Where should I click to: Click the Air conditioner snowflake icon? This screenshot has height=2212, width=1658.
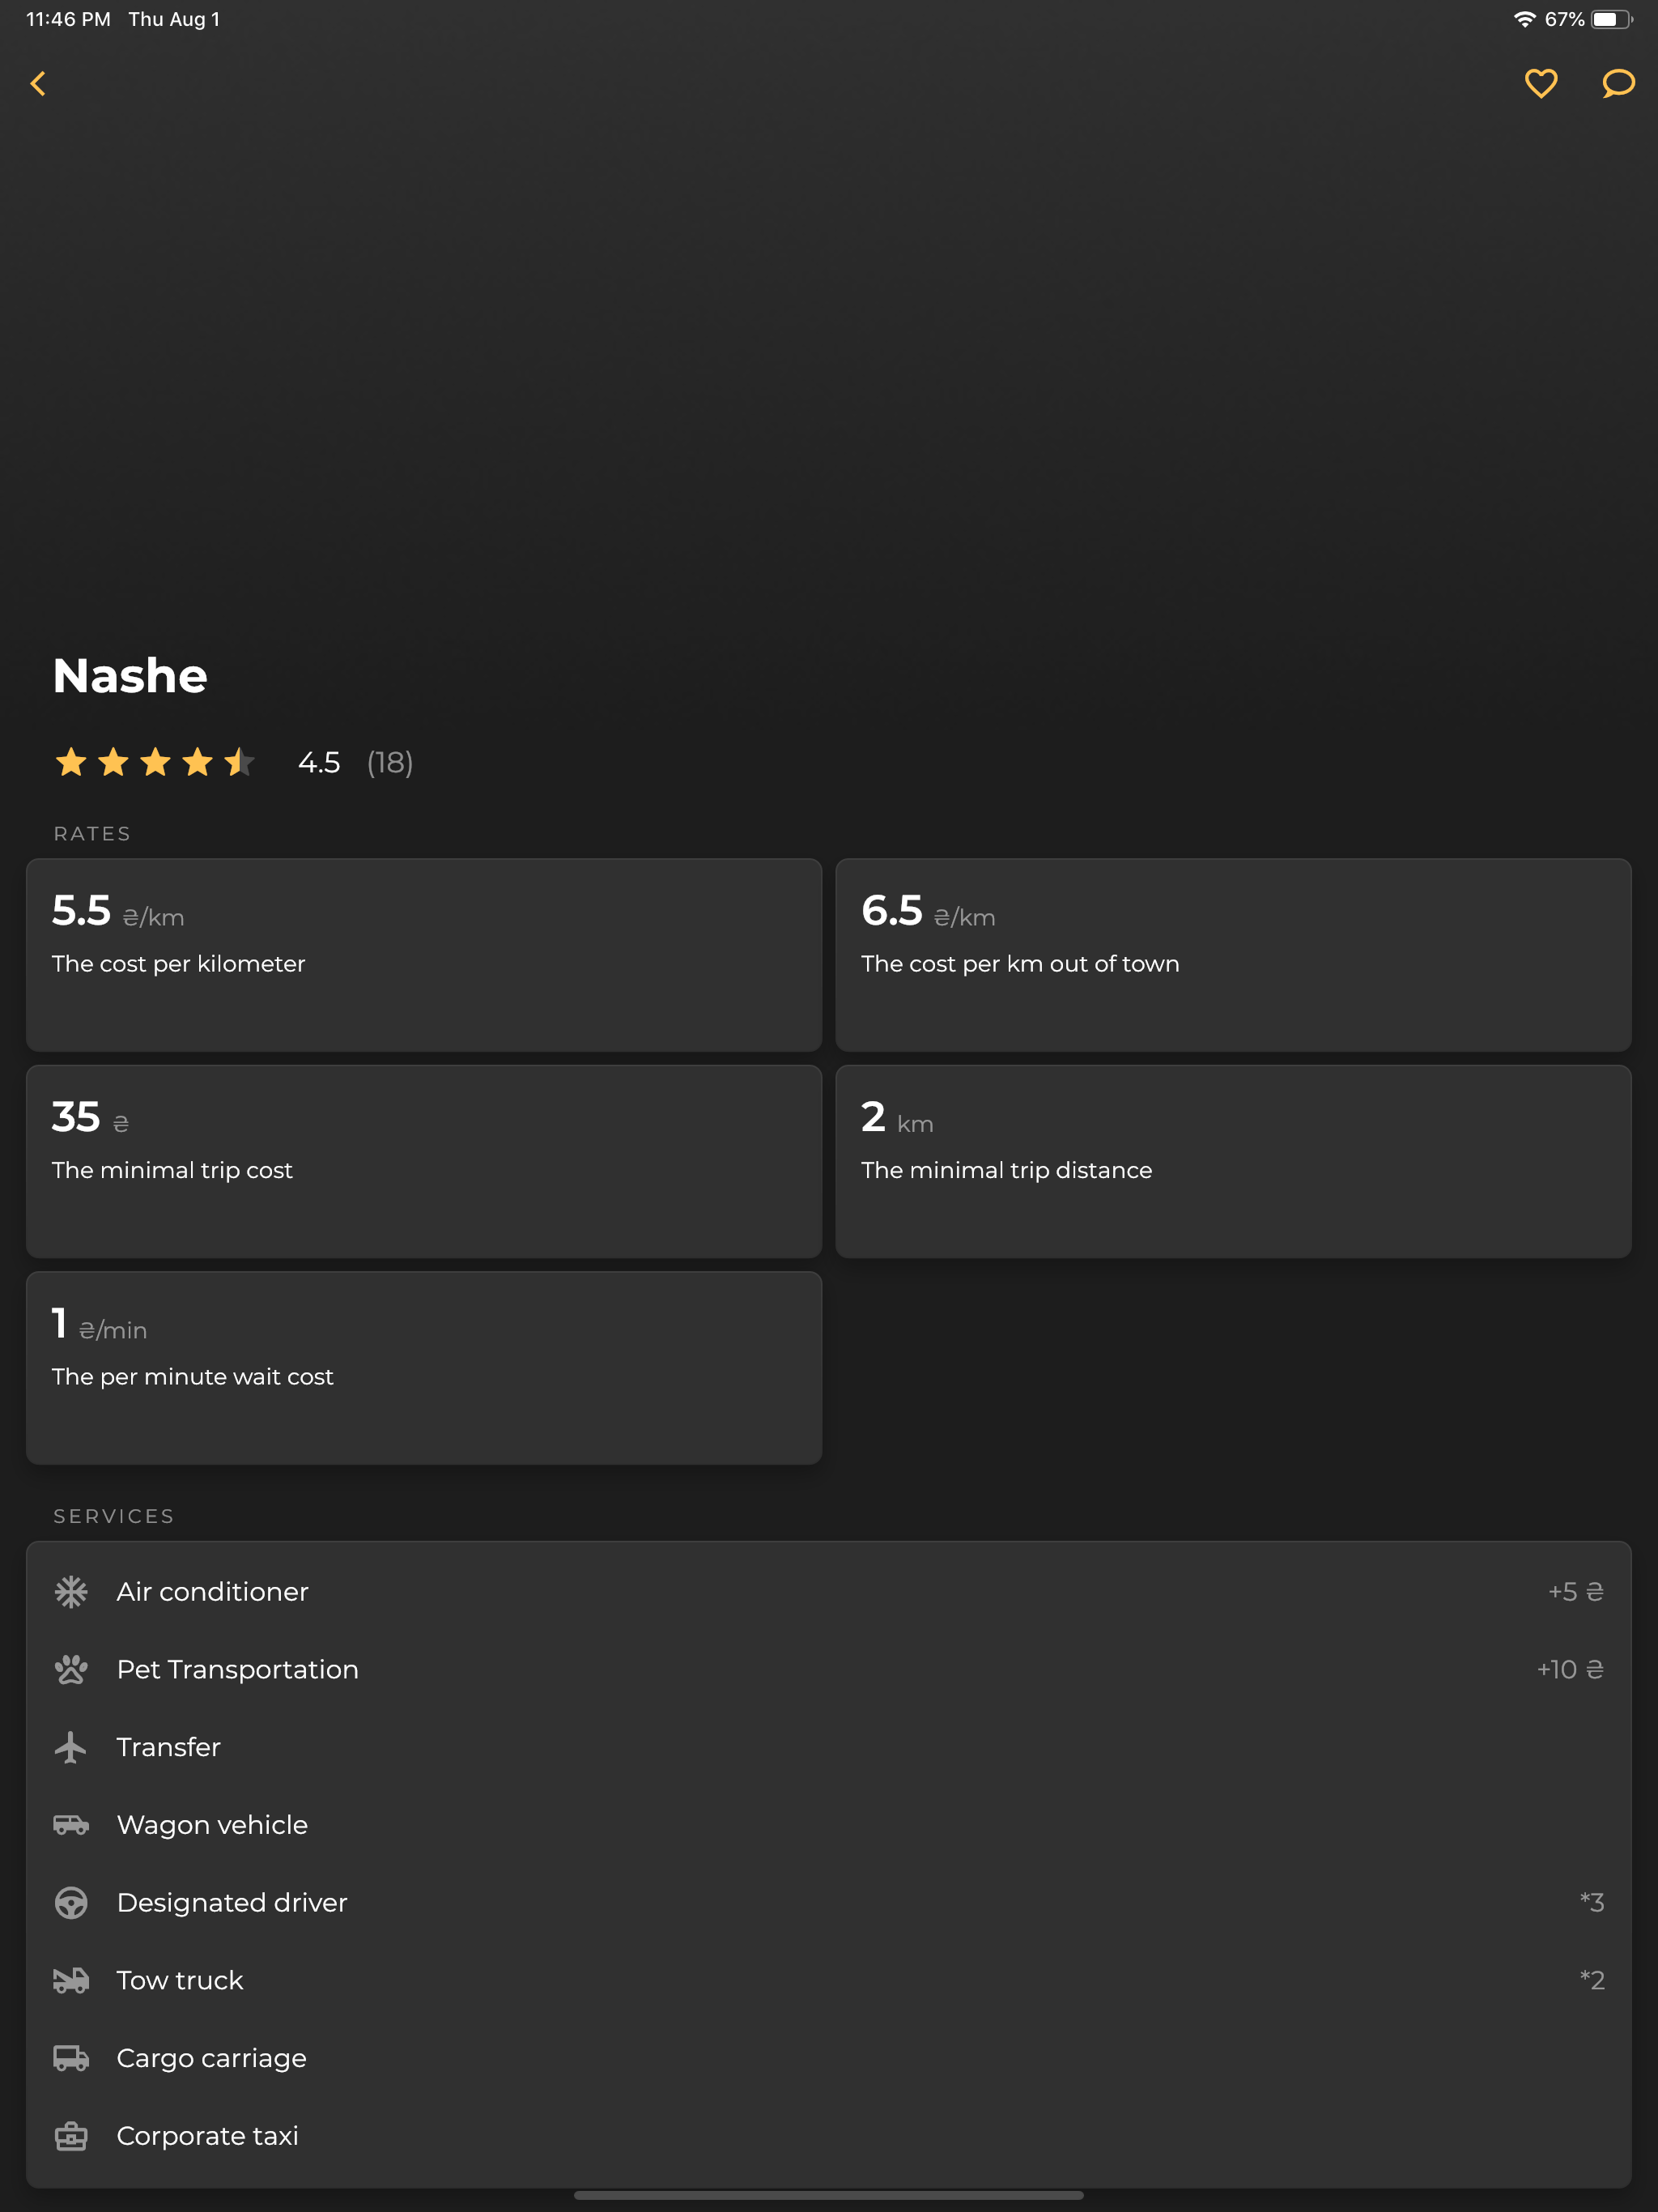[71, 1591]
